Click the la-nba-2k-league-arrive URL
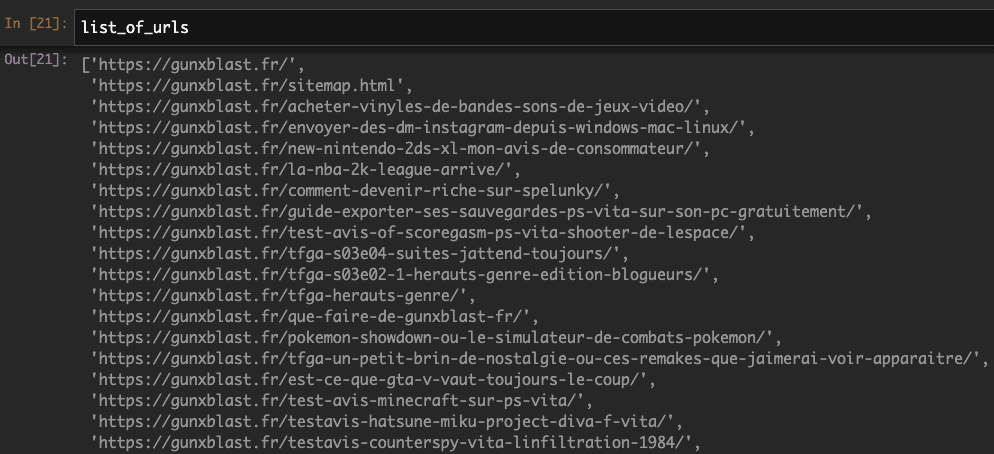The width and height of the screenshot is (994, 454). (306, 169)
